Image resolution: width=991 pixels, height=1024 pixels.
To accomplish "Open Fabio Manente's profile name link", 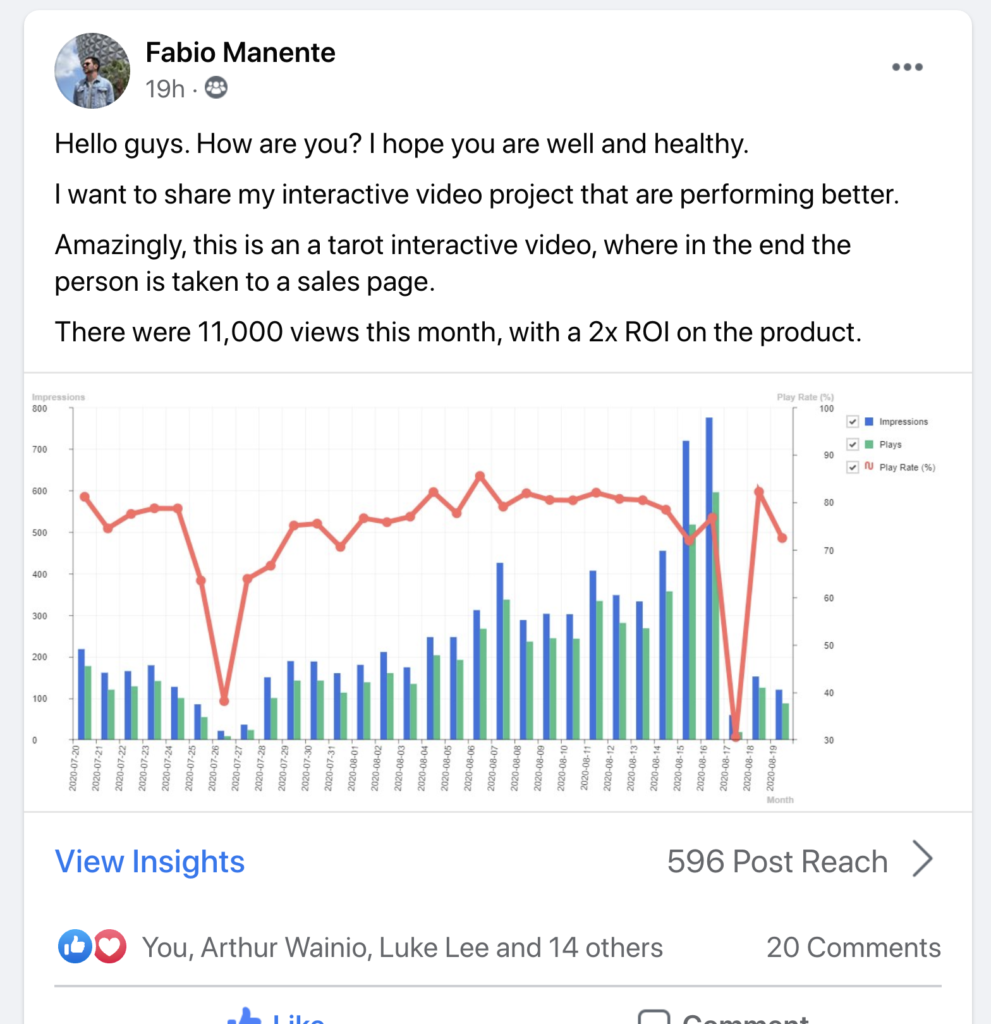I will point(240,52).
